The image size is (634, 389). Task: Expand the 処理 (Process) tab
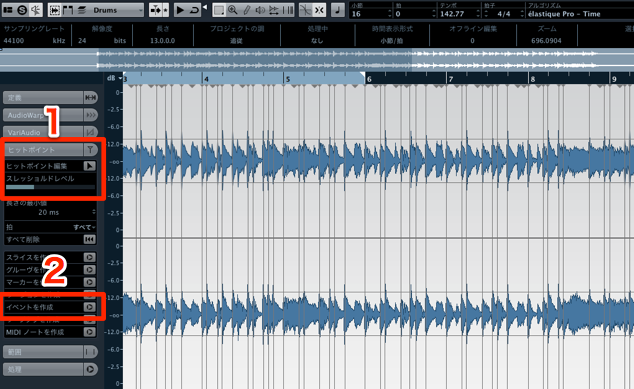pyautogui.click(x=43, y=369)
